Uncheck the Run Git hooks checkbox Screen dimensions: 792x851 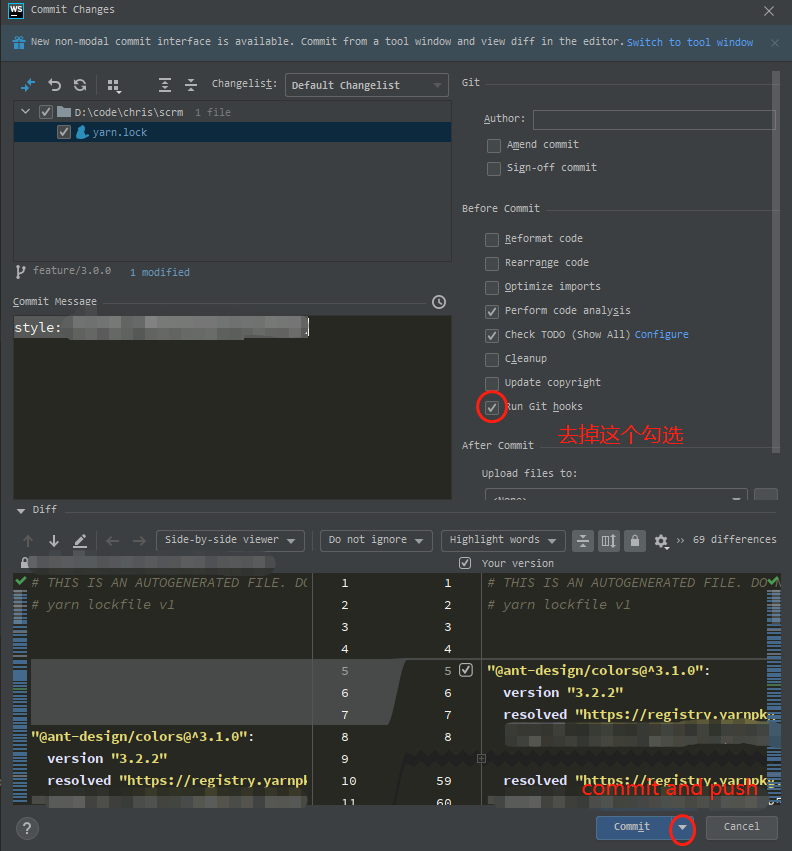point(491,408)
